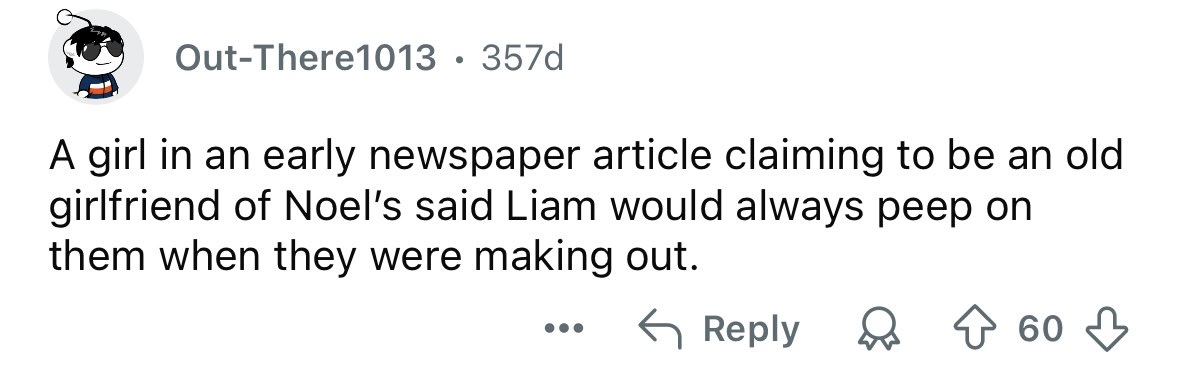Open Out-There1013's Snoo avatar

point(95,57)
